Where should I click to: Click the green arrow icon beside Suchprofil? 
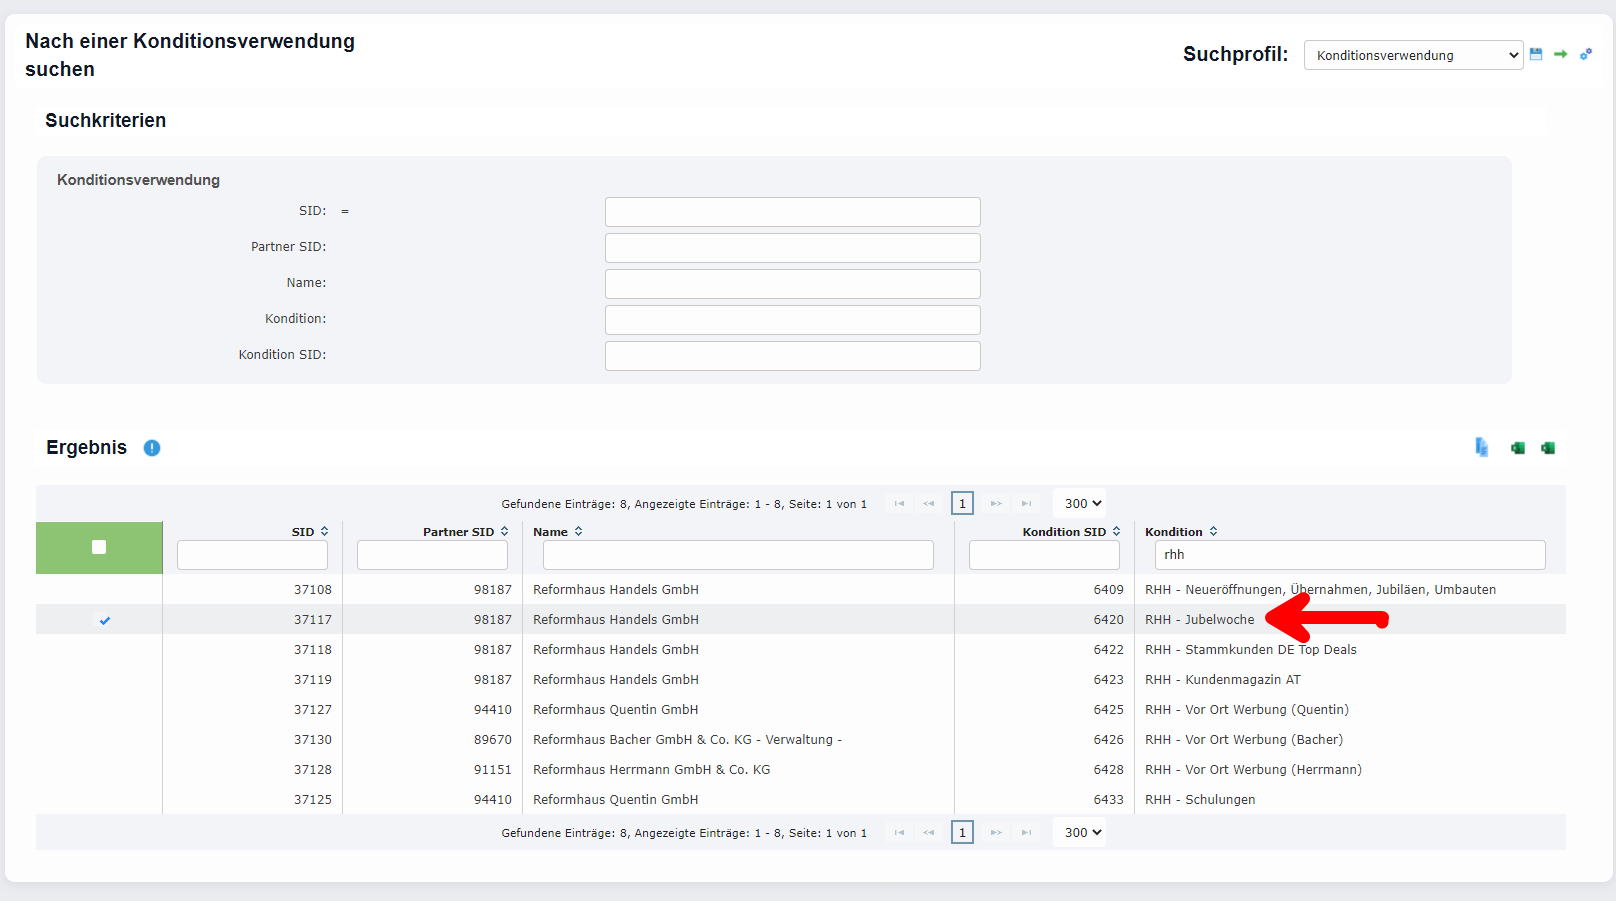pos(1560,54)
